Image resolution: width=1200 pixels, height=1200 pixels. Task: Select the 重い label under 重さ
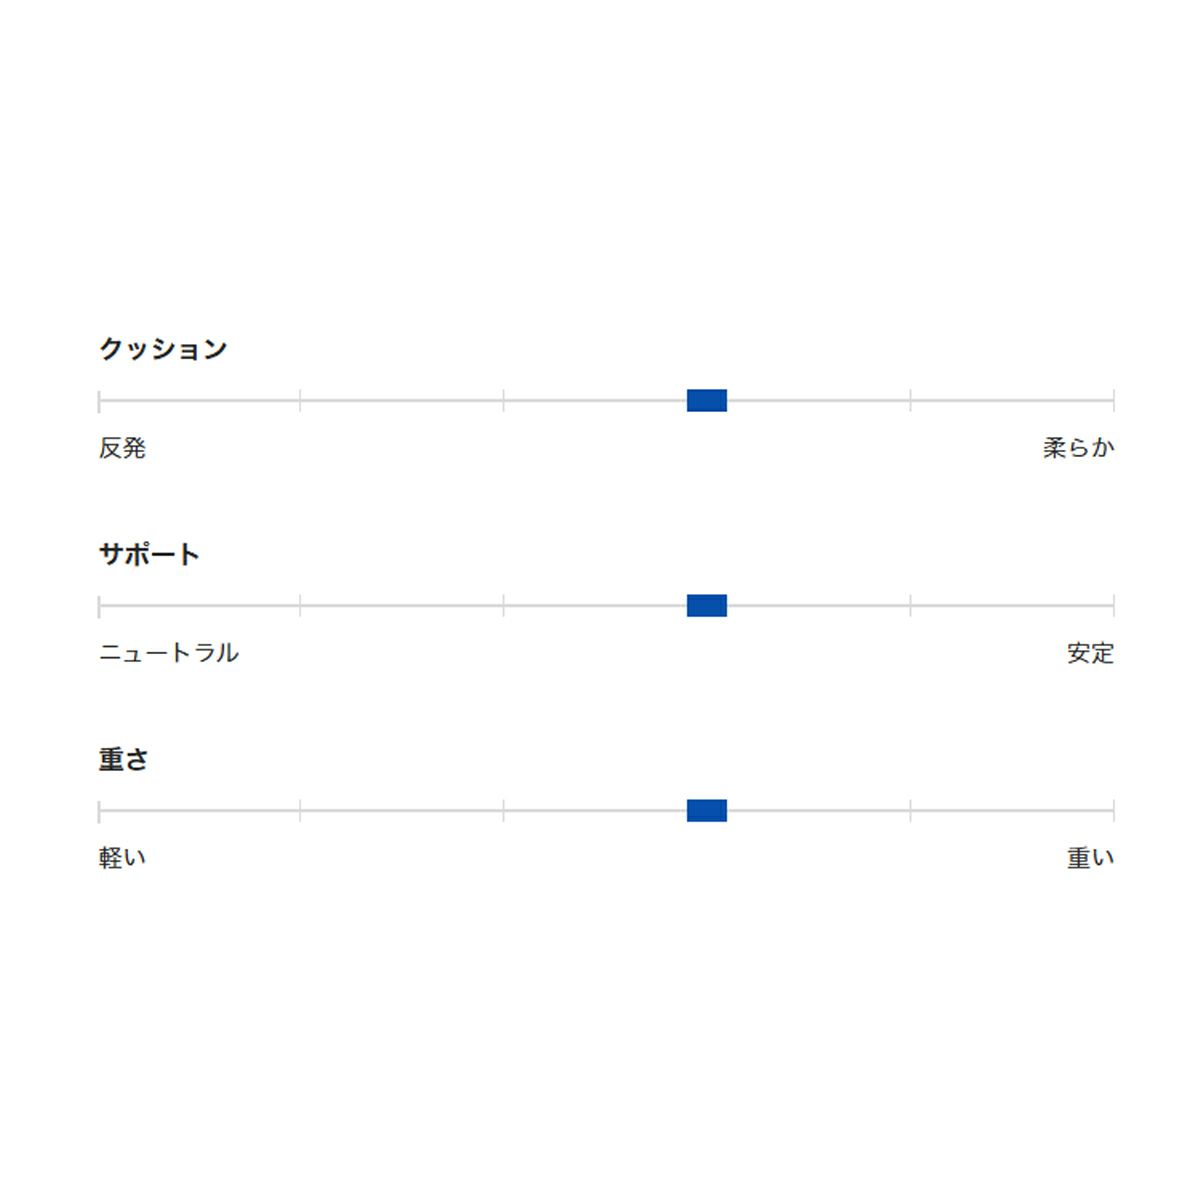(x=1090, y=858)
